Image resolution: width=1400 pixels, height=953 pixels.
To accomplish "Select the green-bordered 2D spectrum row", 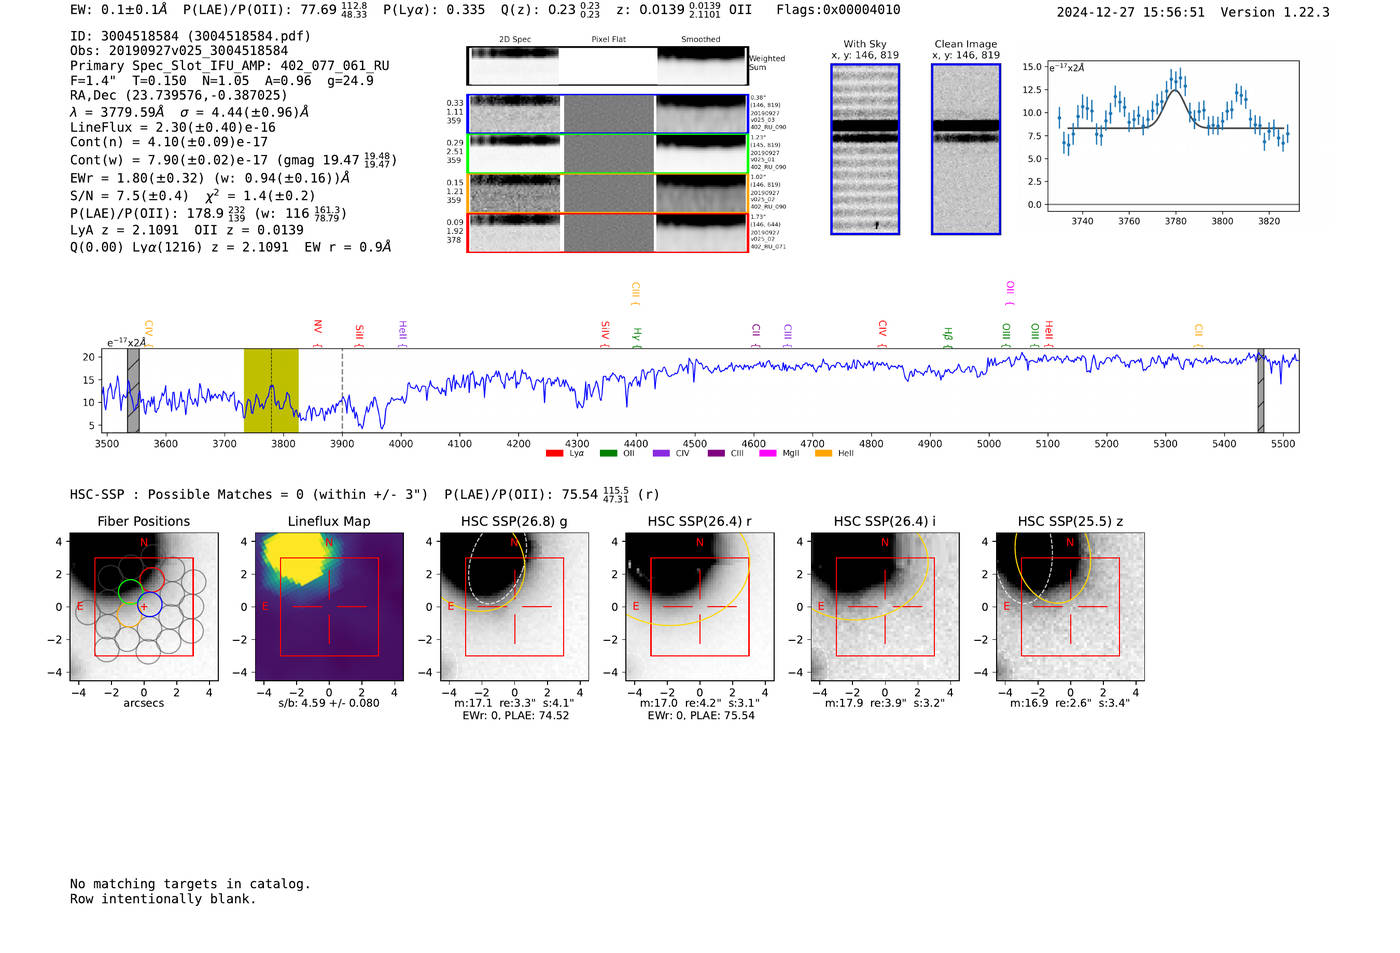I will pyautogui.click(x=607, y=154).
